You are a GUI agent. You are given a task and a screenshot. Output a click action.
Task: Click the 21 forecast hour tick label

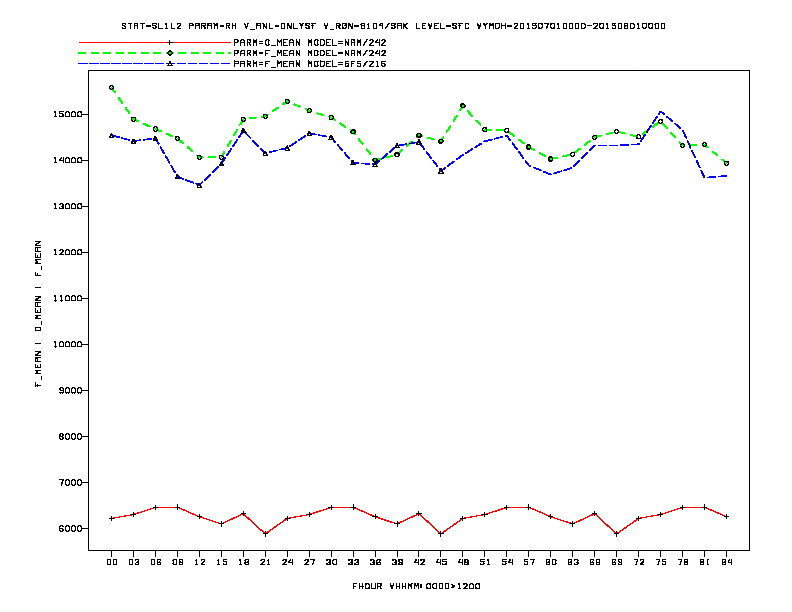pyautogui.click(x=265, y=562)
